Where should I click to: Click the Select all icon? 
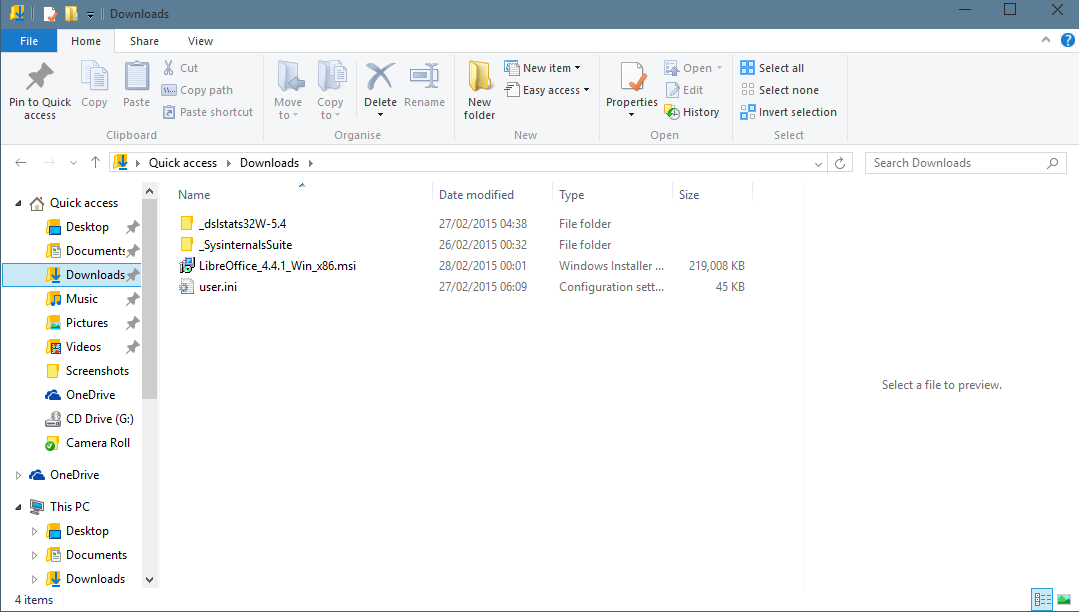(748, 68)
